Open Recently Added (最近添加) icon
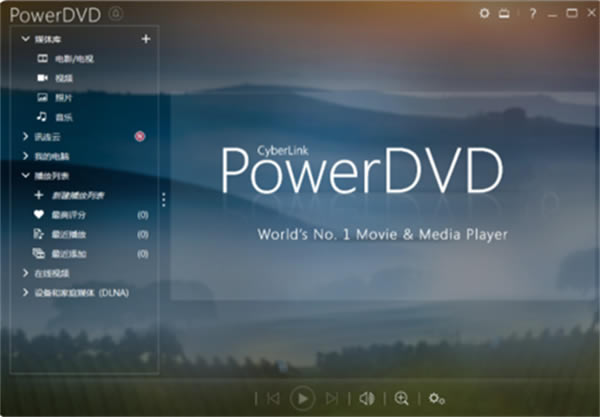Viewport: 600px width, 417px height. tap(39, 253)
